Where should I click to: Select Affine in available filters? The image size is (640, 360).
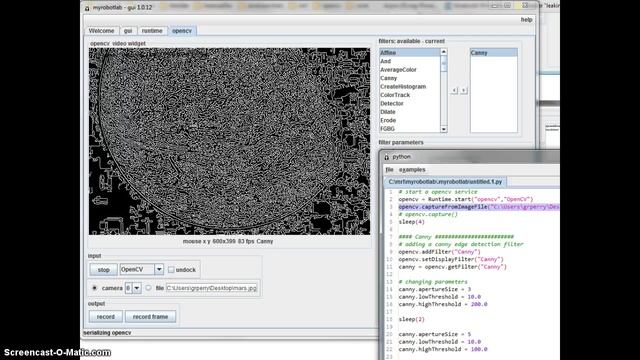coord(410,53)
